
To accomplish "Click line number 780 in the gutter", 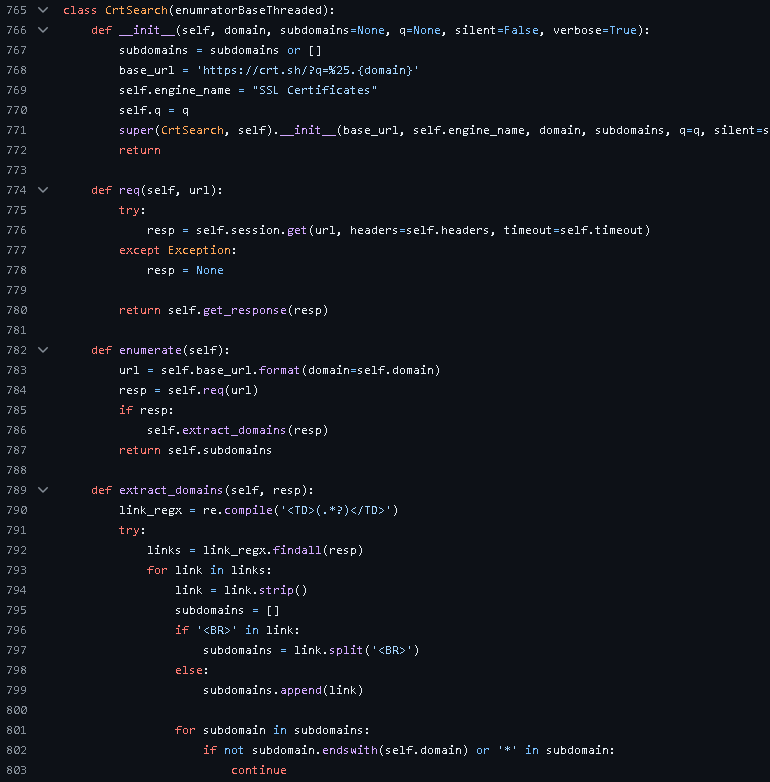I will [16, 310].
